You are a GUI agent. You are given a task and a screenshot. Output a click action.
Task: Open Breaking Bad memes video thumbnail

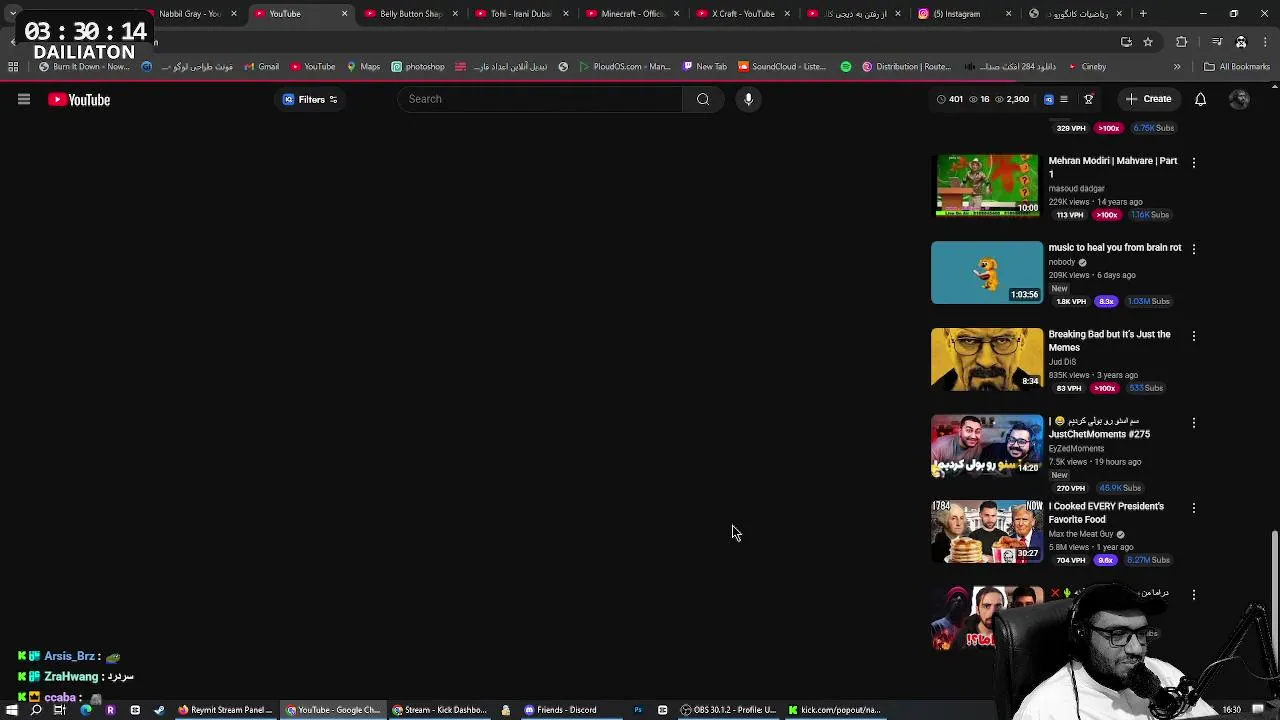[x=986, y=359]
